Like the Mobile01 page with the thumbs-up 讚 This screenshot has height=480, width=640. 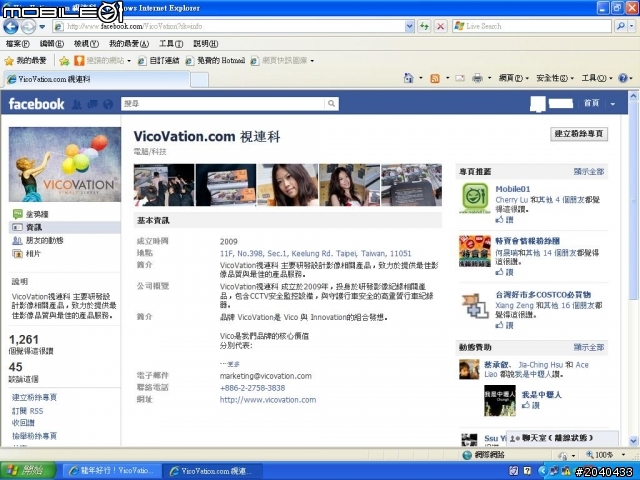tap(504, 220)
